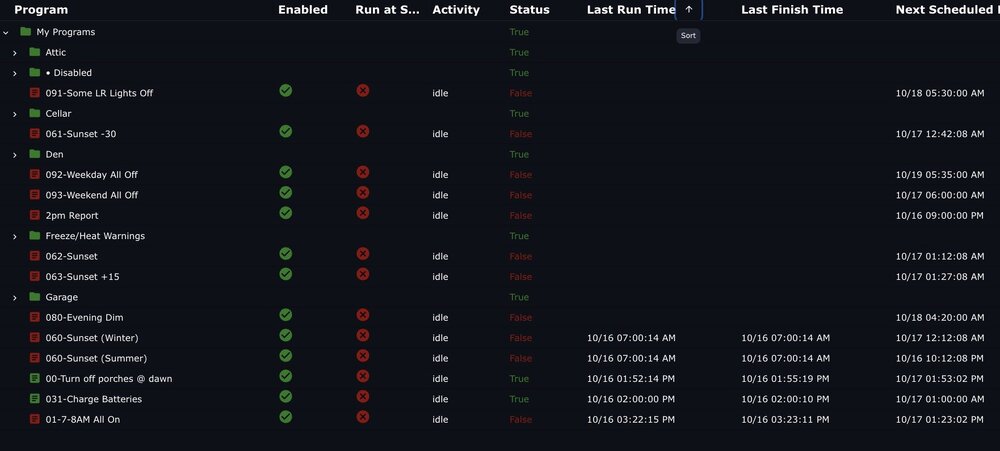Click the red program icon for 091-Some LR Lights Off

tap(34, 93)
